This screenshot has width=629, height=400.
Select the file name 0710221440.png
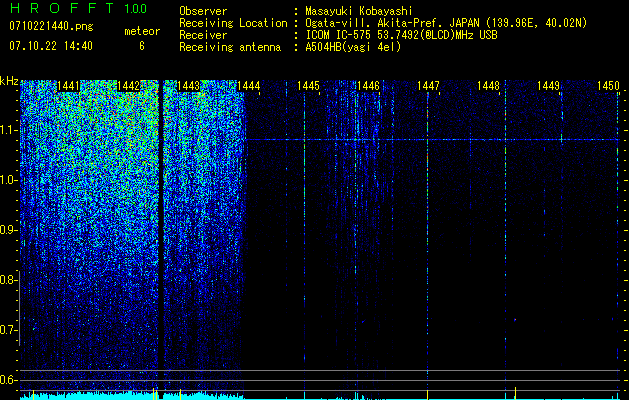(51, 26)
